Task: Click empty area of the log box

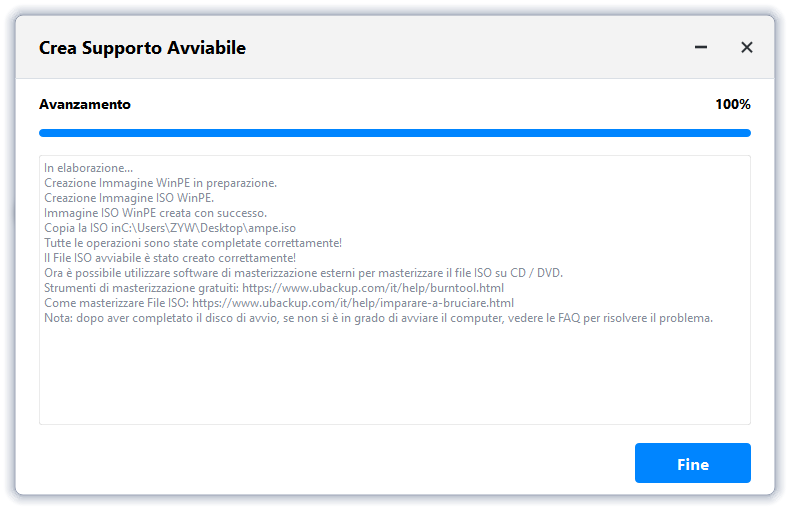Action: (x=394, y=380)
